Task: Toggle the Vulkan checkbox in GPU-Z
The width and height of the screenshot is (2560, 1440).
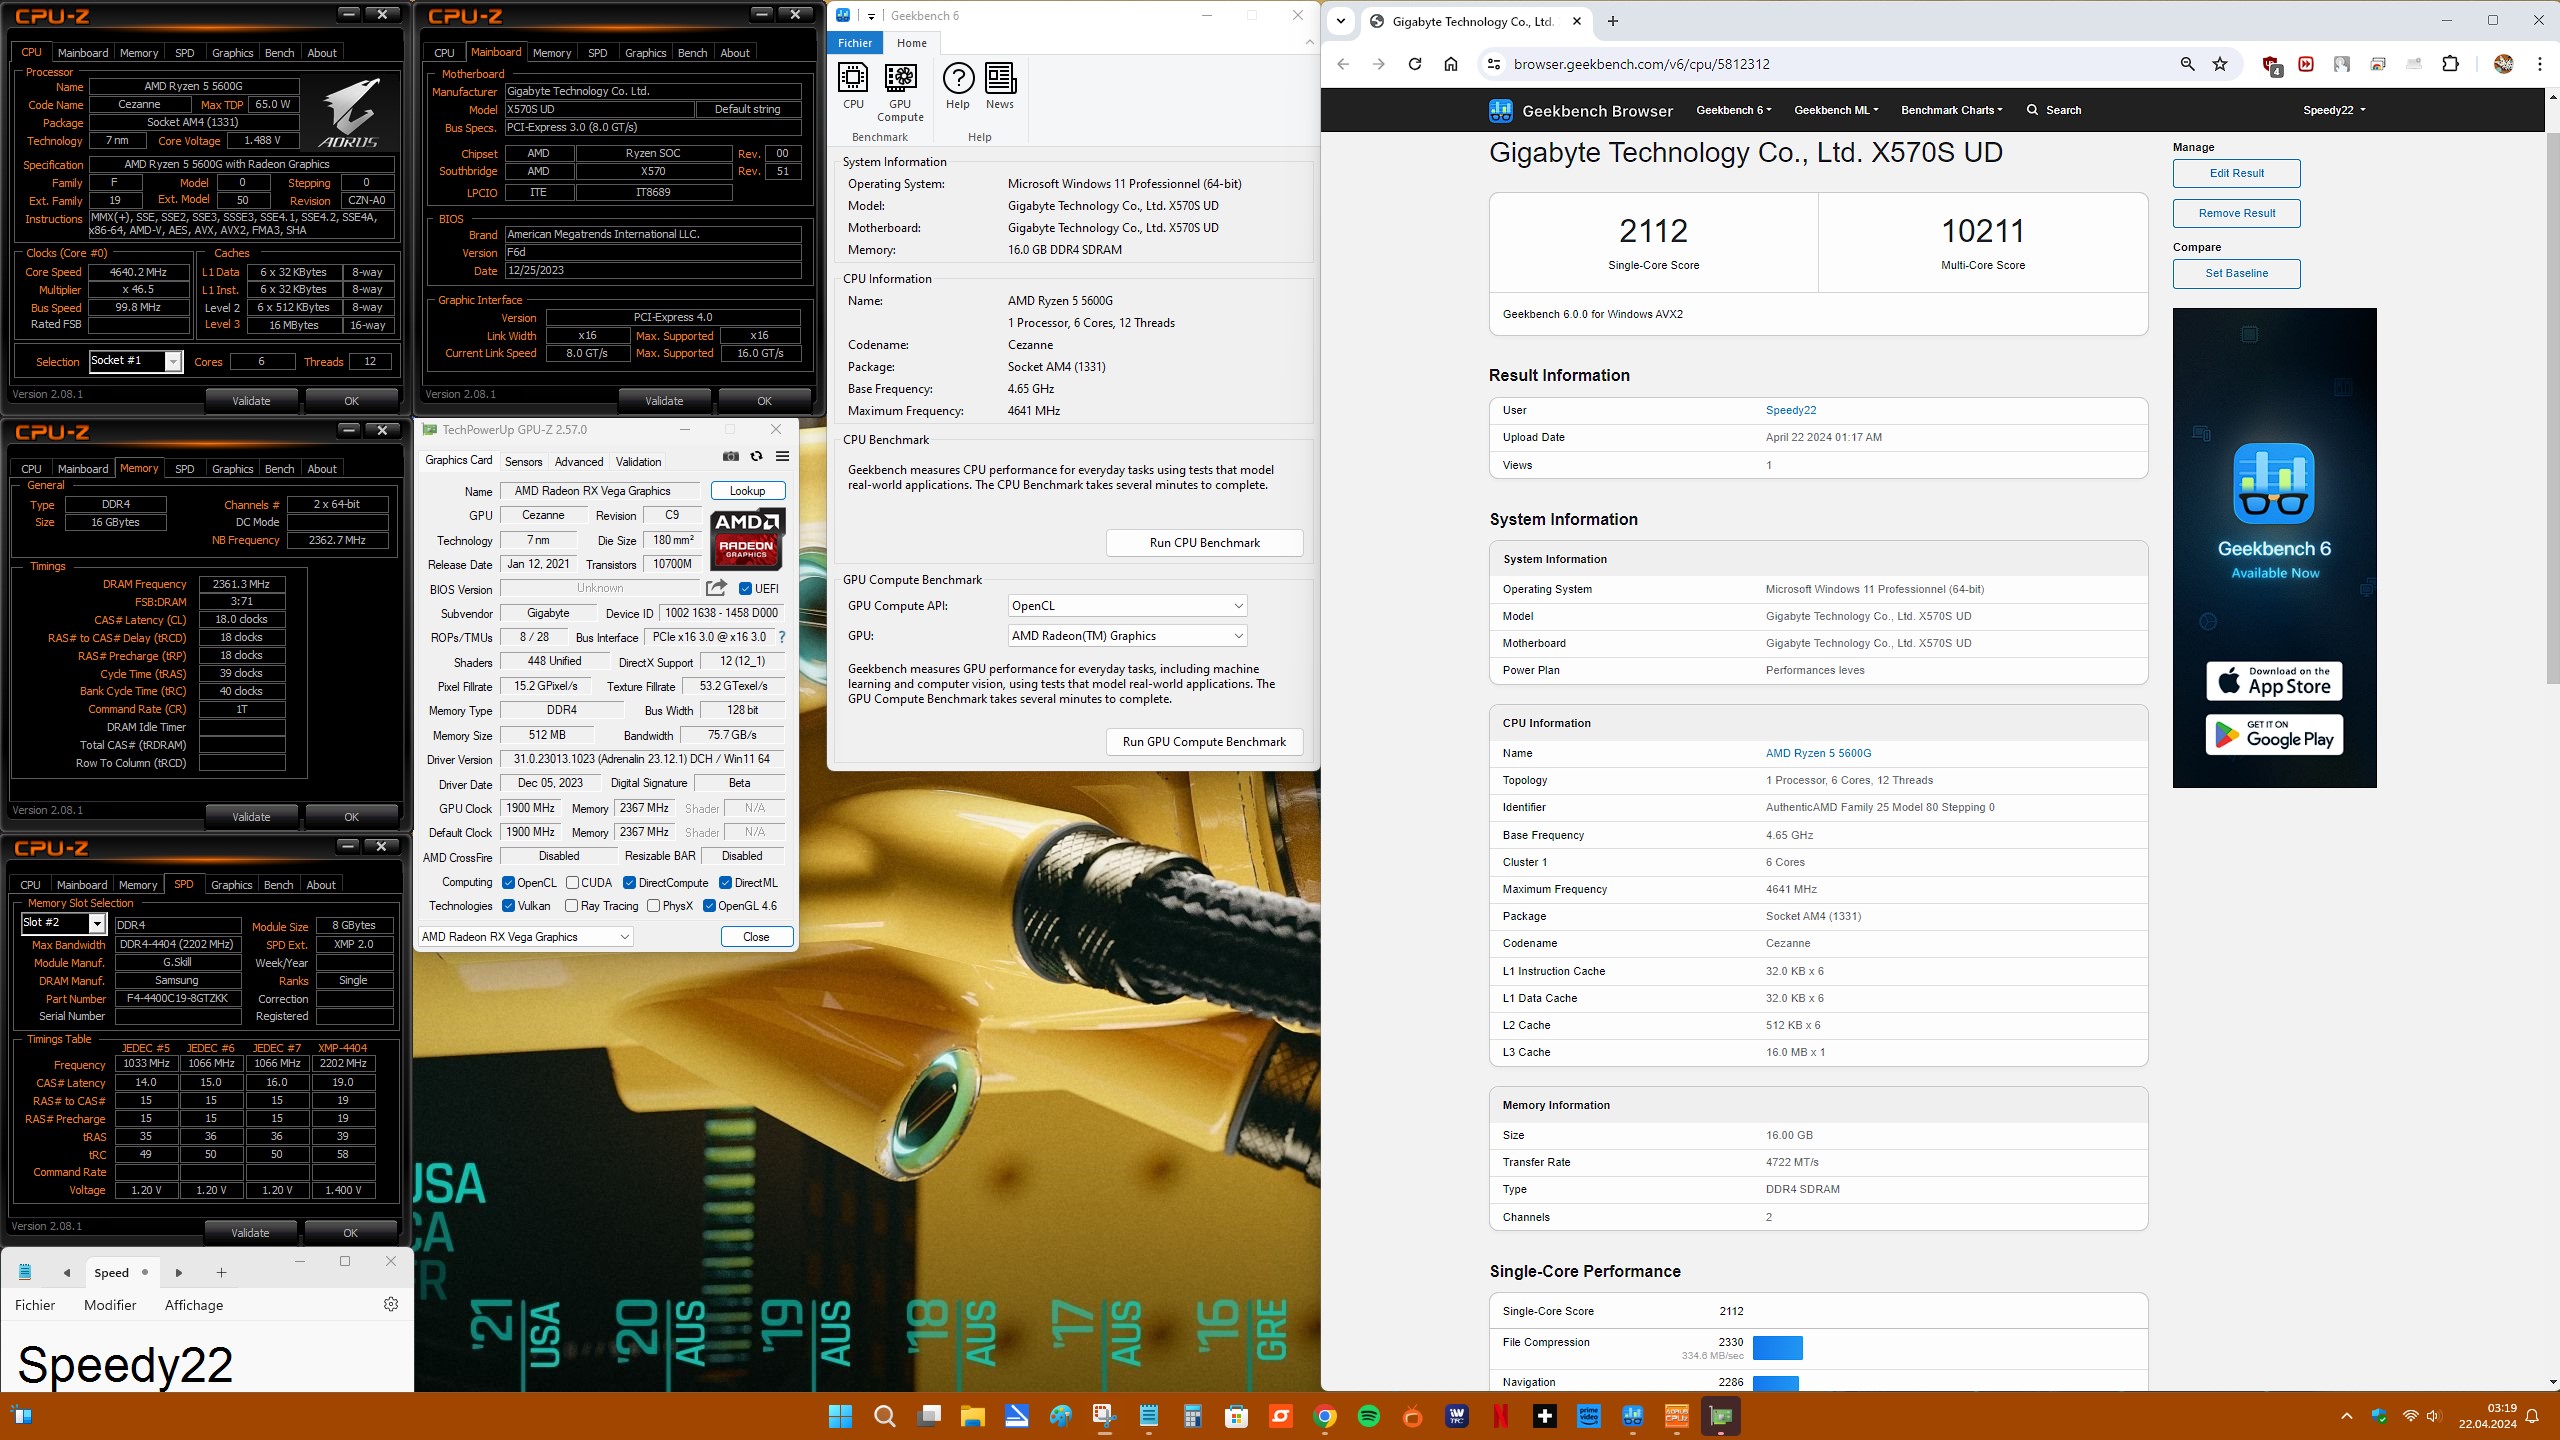Action: 508,906
